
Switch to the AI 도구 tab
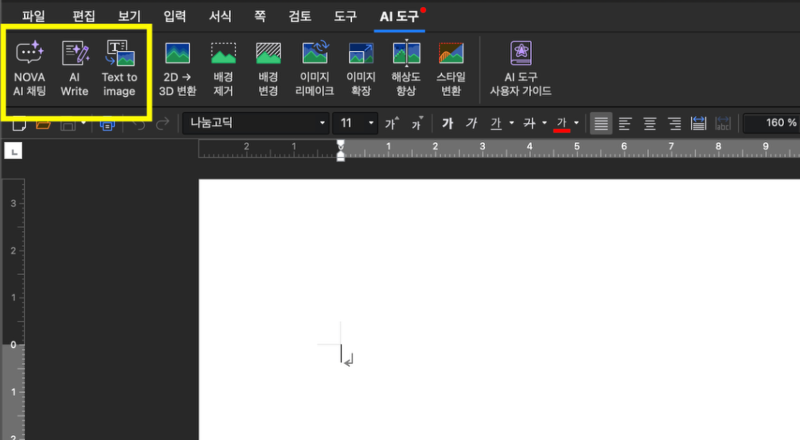coord(399,16)
